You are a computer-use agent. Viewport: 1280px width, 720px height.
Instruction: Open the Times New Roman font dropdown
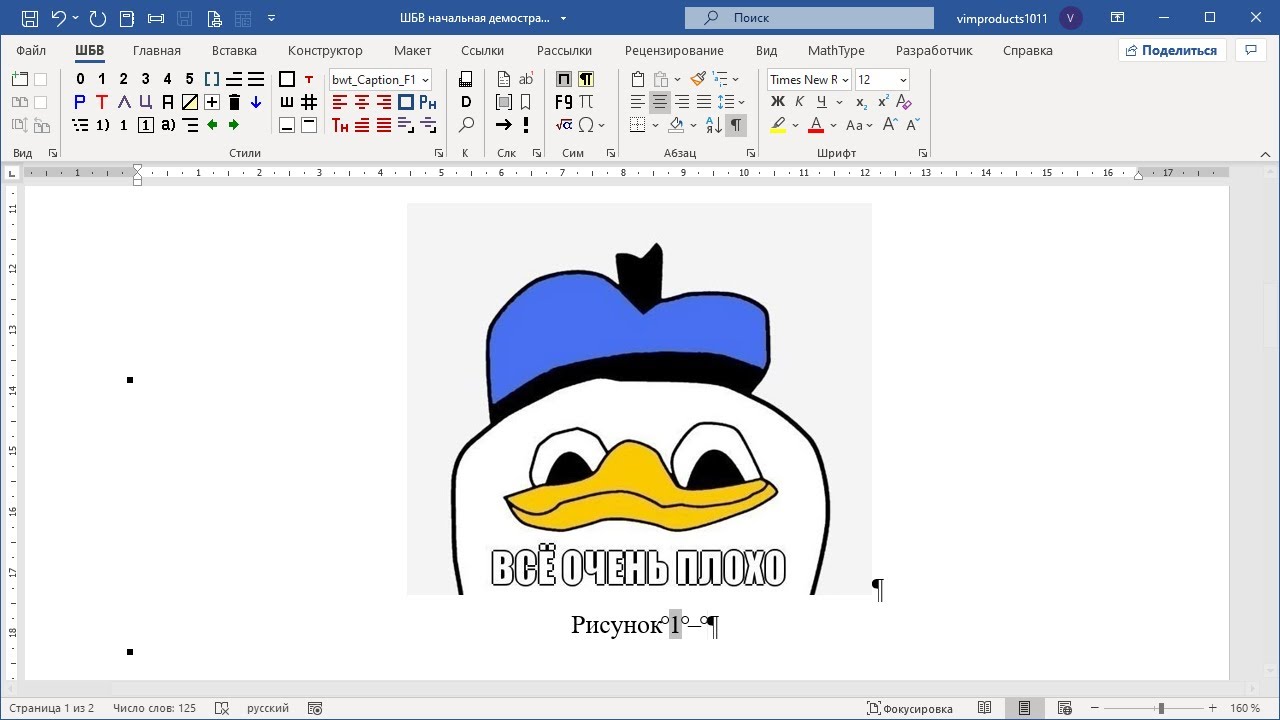pos(845,80)
